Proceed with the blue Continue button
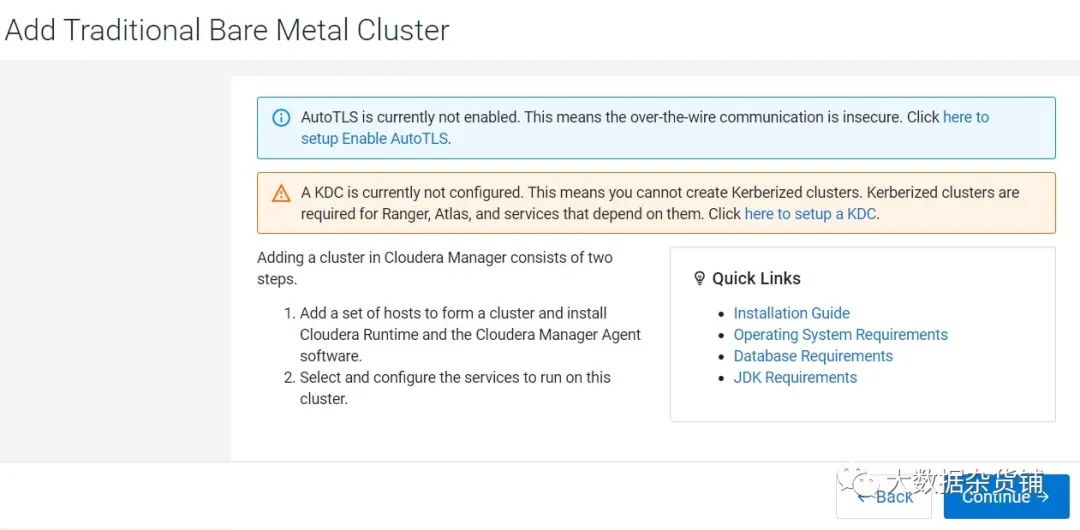 pos(1006,496)
